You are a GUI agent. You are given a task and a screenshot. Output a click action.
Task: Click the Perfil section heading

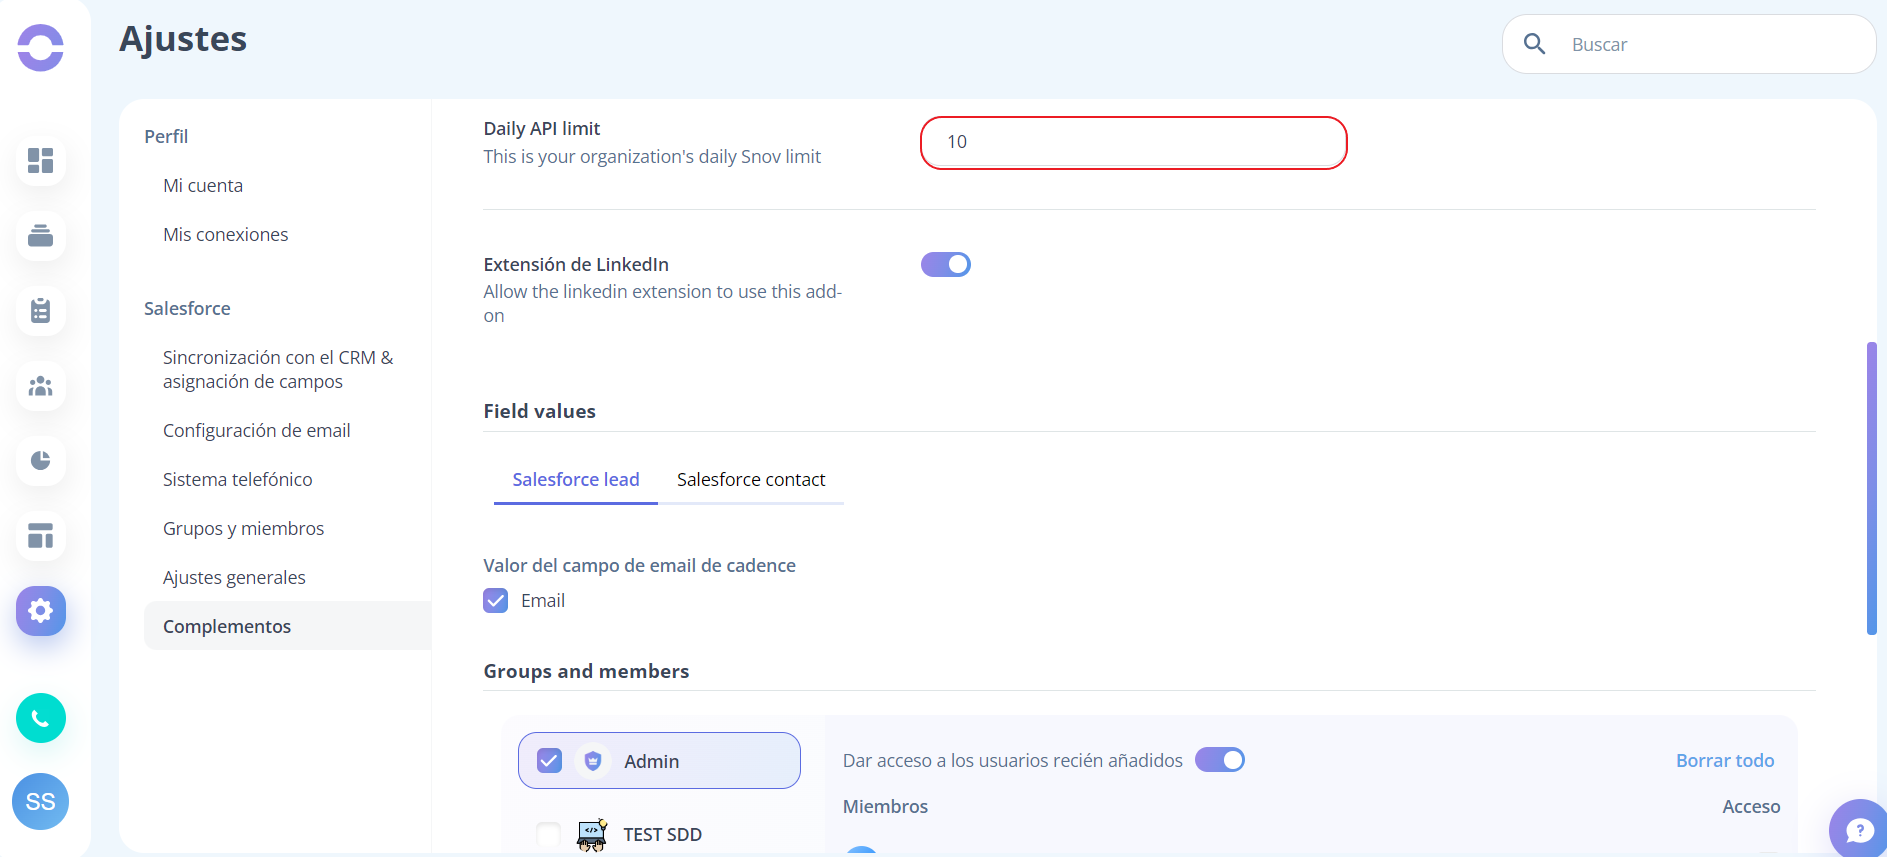(166, 136)
